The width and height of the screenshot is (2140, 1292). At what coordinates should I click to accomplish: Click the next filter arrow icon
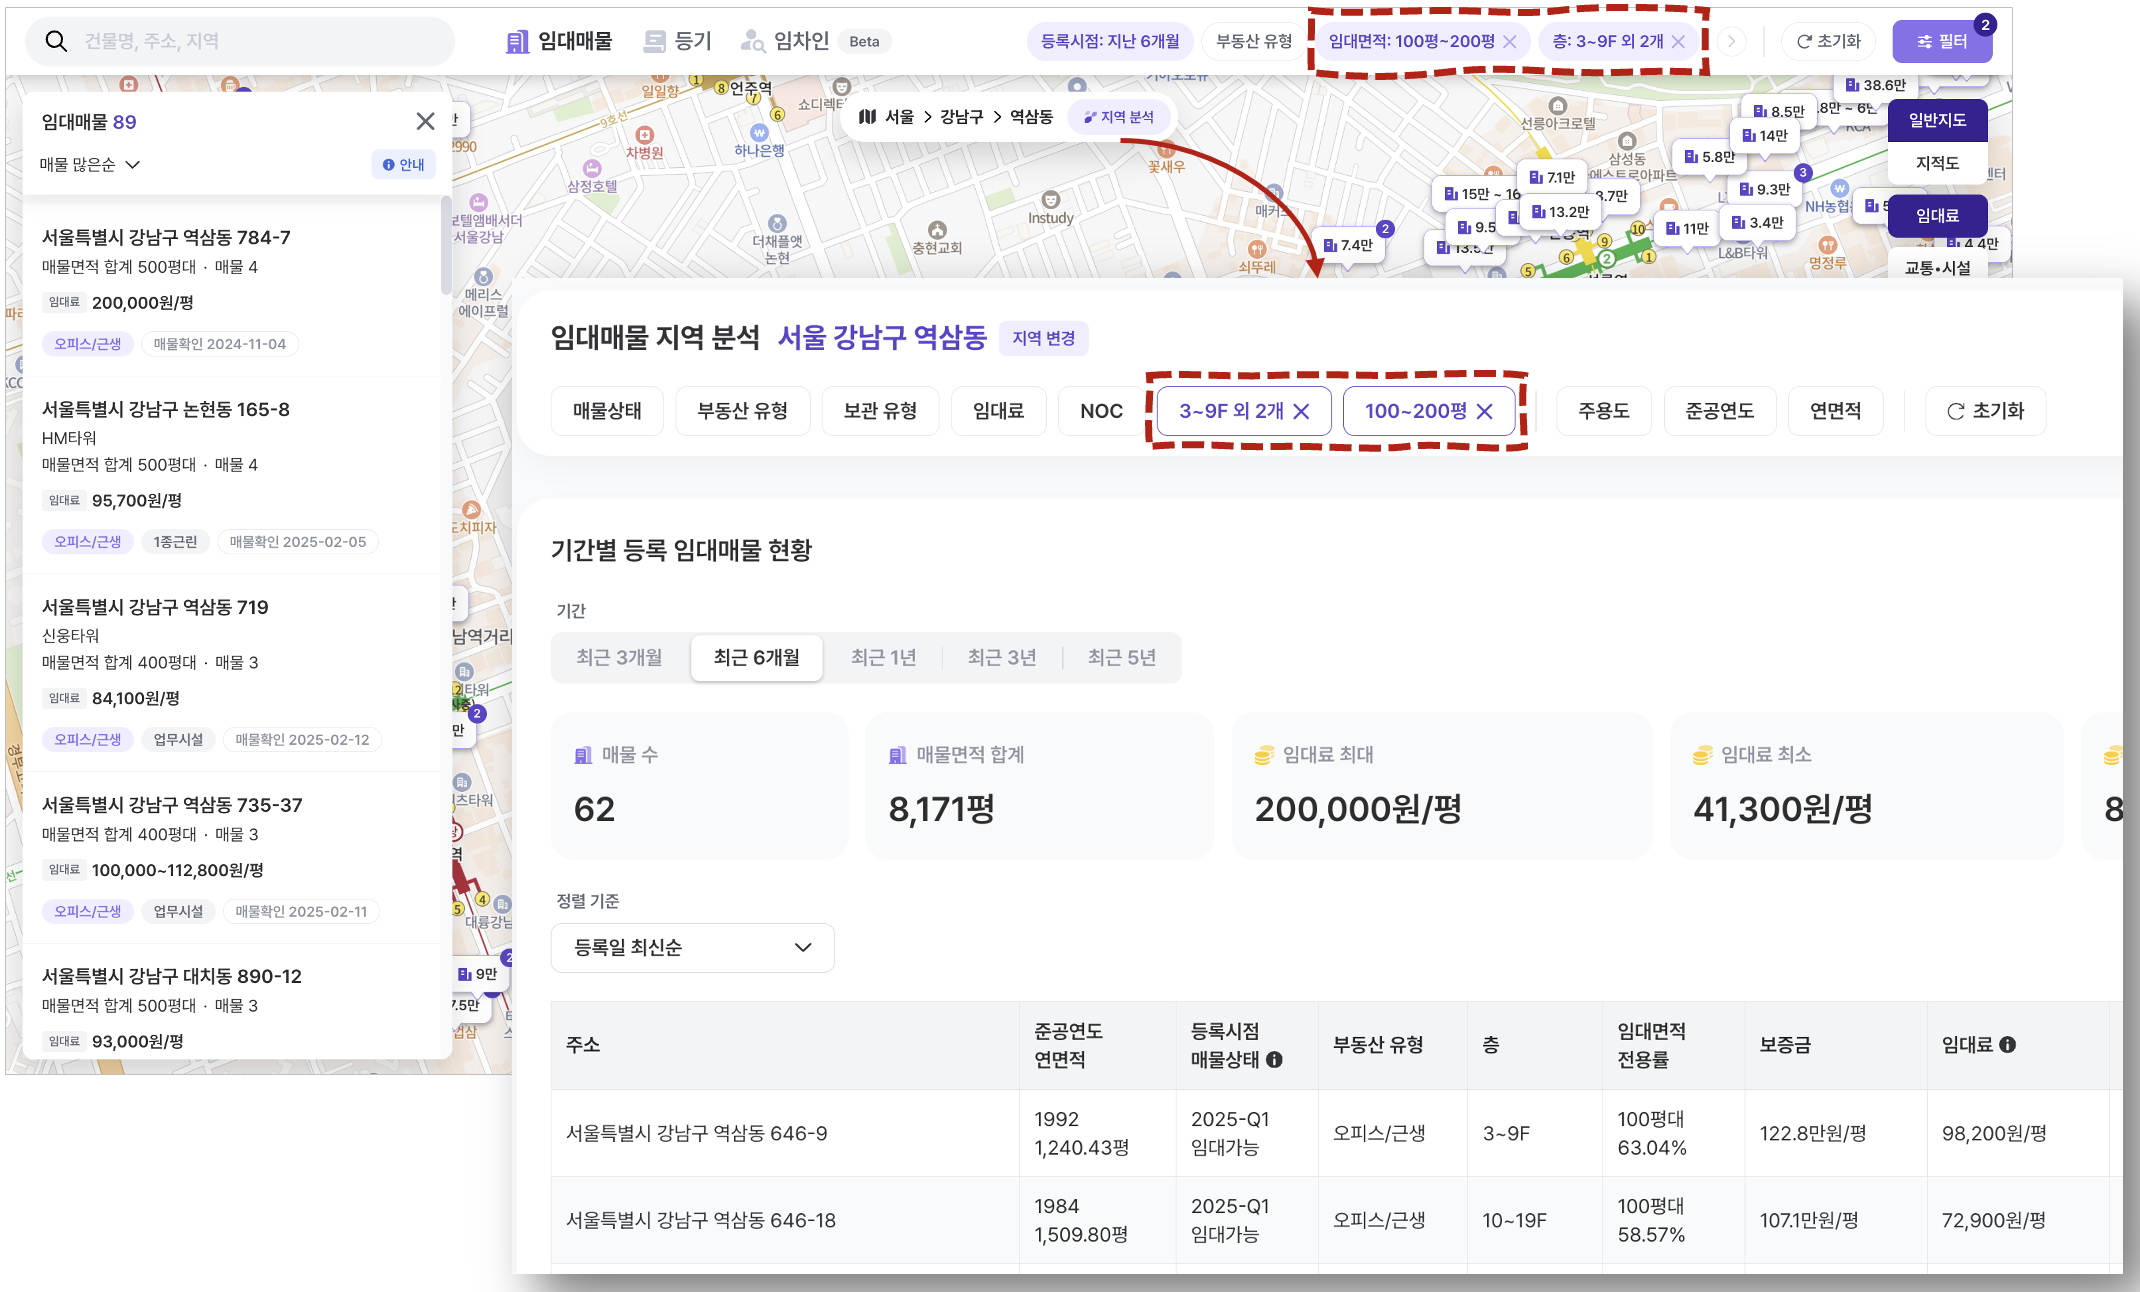[x=1731, y=41]
